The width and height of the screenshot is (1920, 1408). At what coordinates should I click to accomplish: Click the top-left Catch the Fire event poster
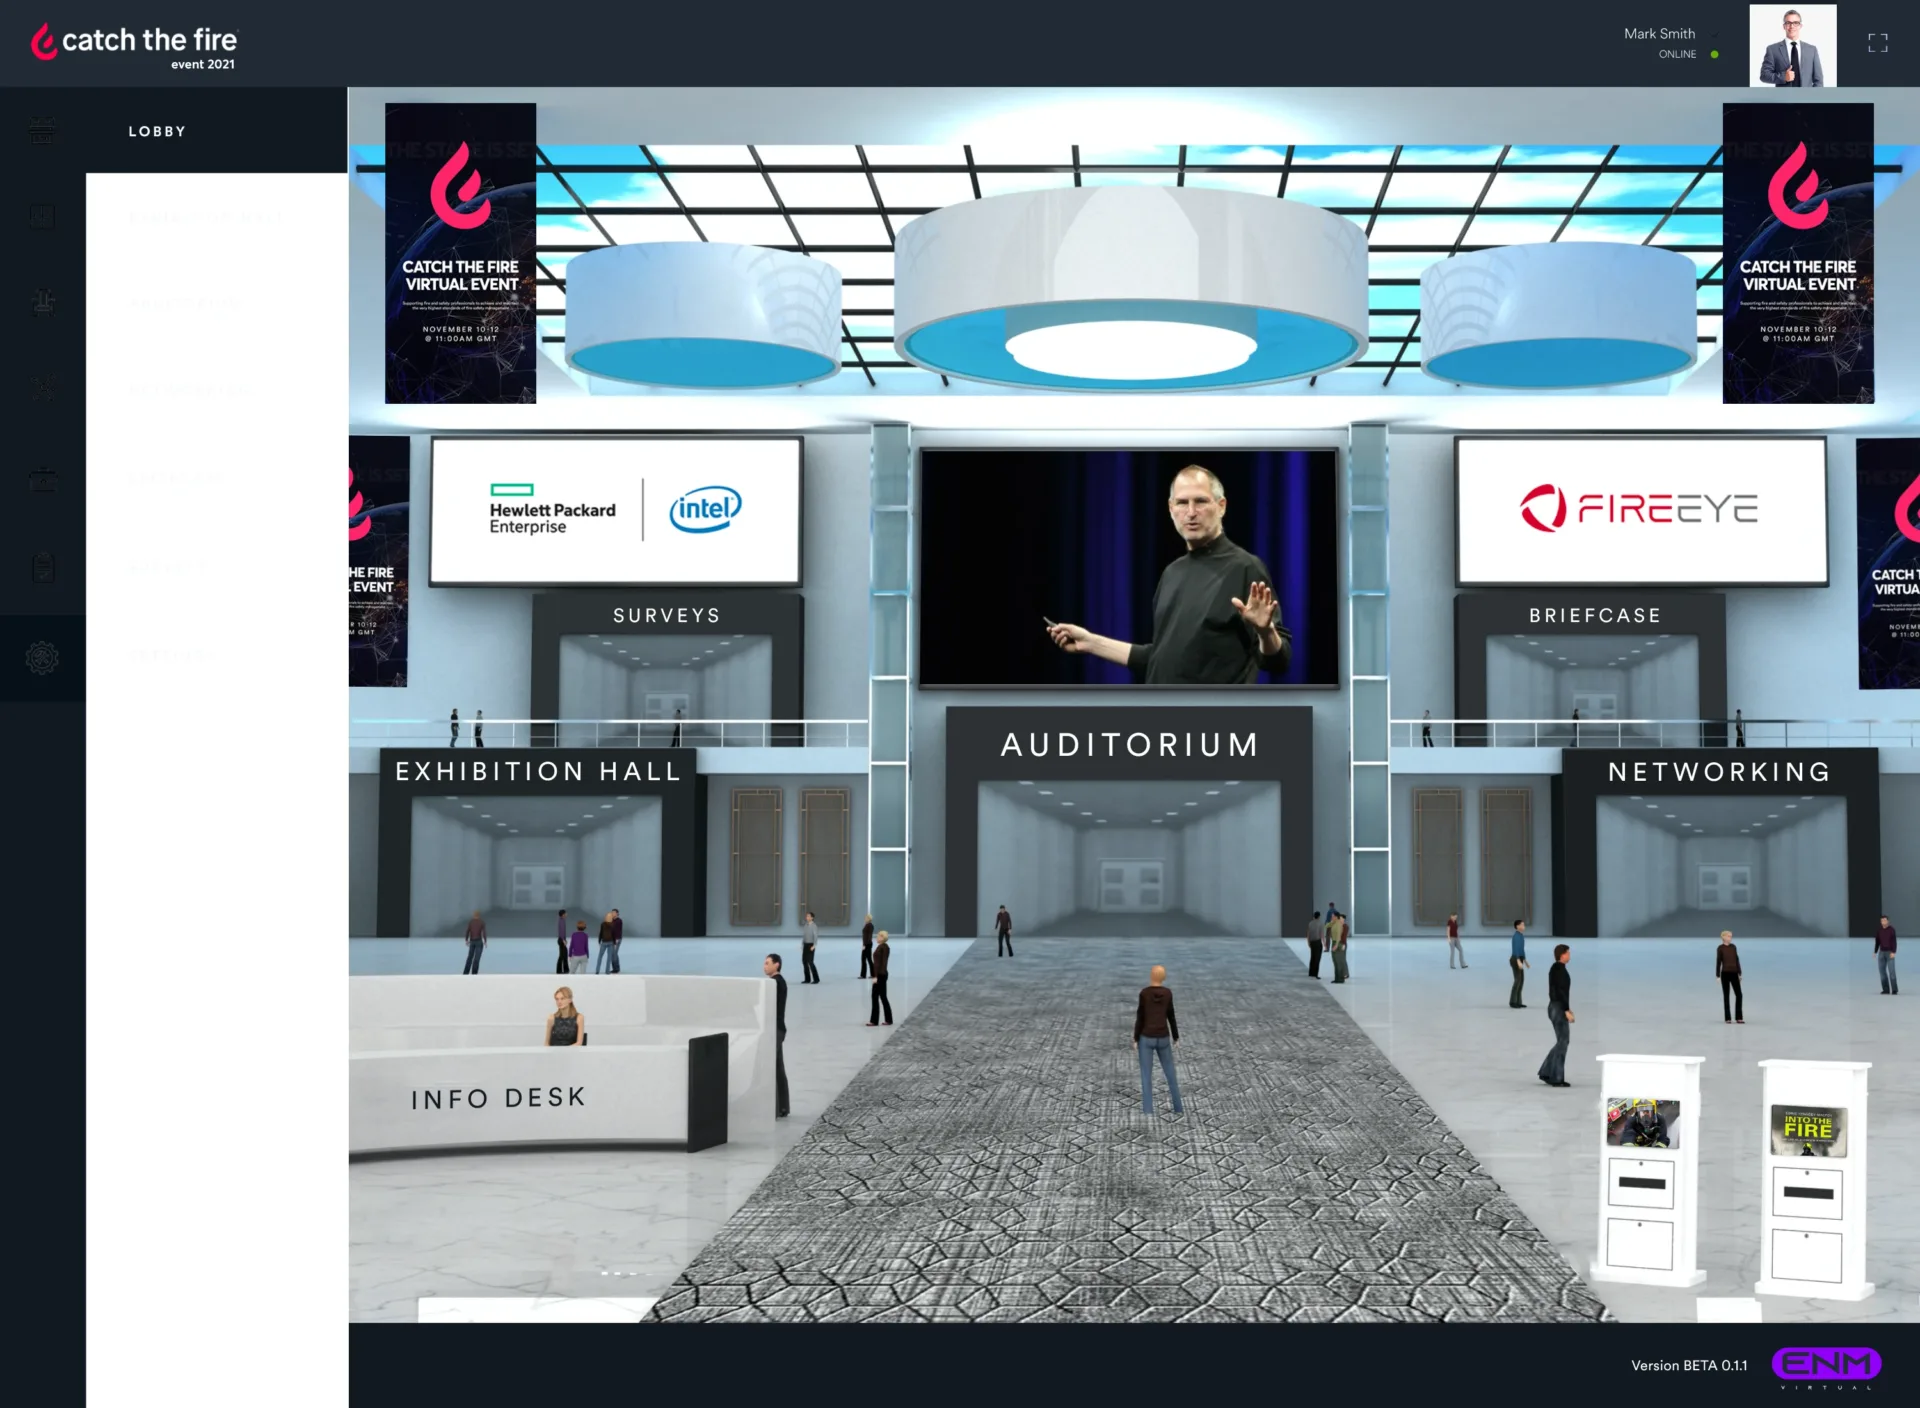[460, 253]
